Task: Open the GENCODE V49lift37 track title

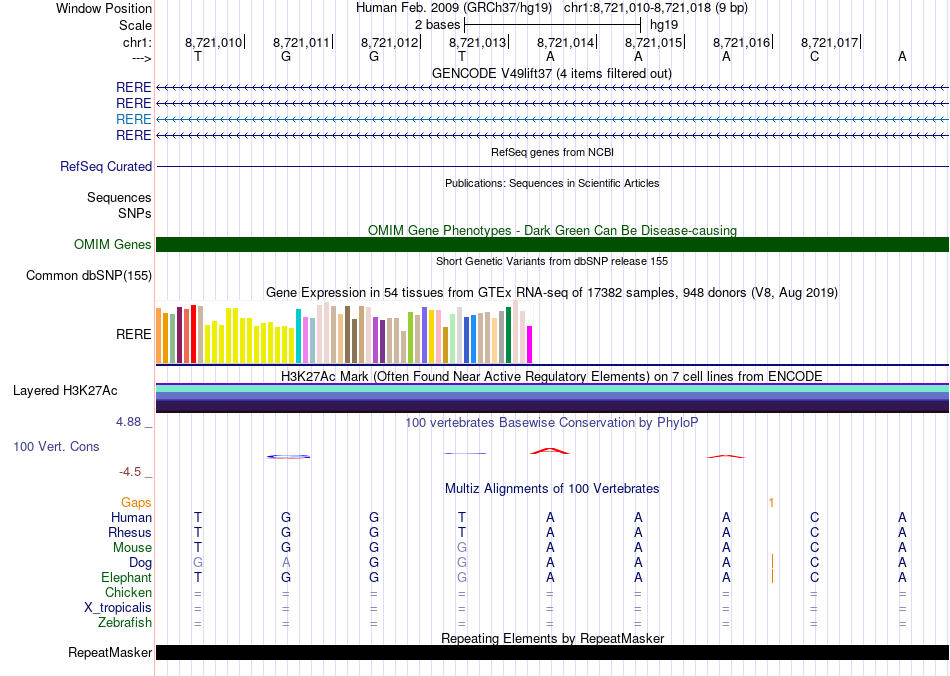Action: [x=551, y=73]
